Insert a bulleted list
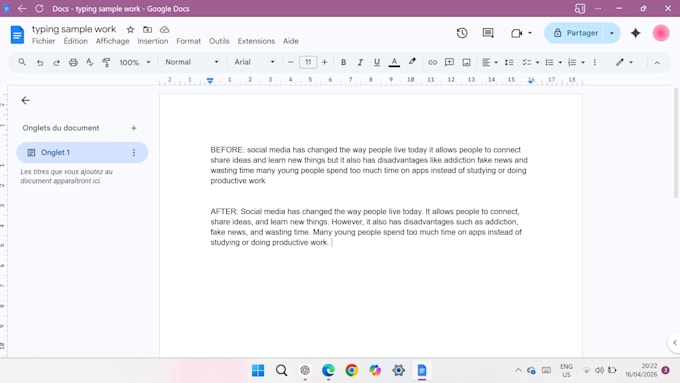Image resolution: width=680 pixels, height=383 pixels. click(549, 62)
